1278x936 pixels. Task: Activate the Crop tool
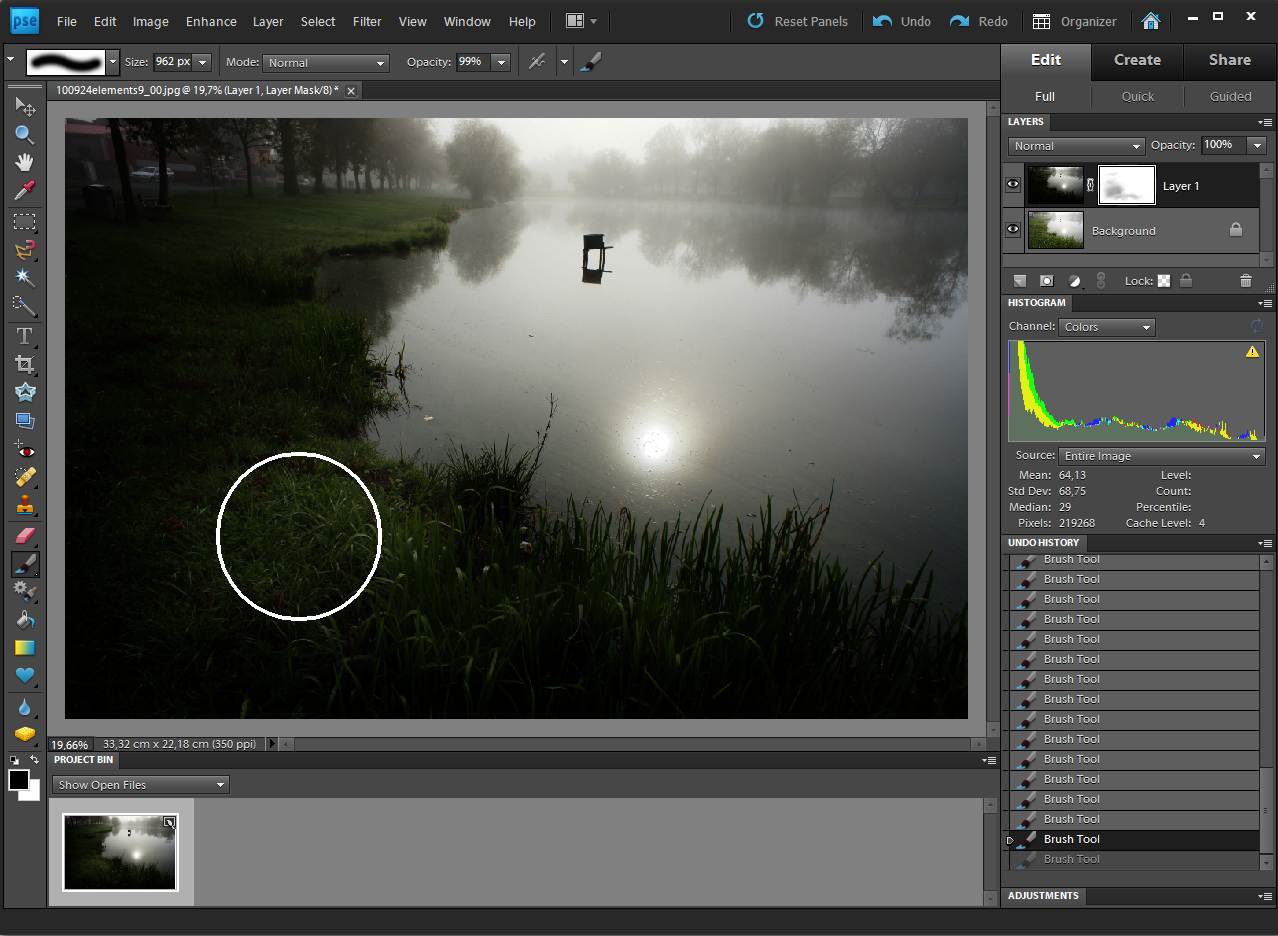pyautogui.click(x=24, y=364)
